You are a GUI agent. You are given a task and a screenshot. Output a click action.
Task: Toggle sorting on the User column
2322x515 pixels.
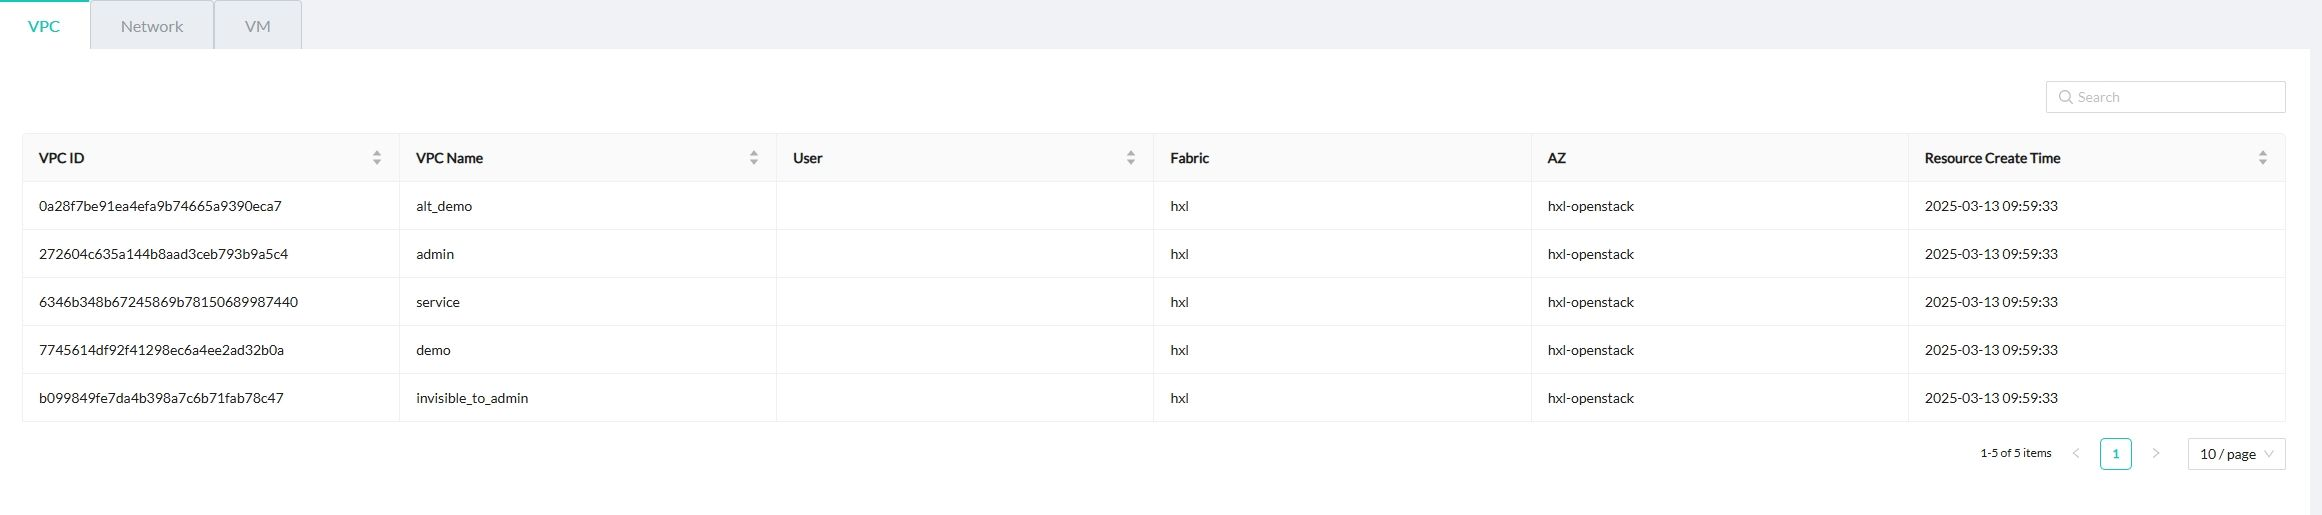pos(1130,158)
